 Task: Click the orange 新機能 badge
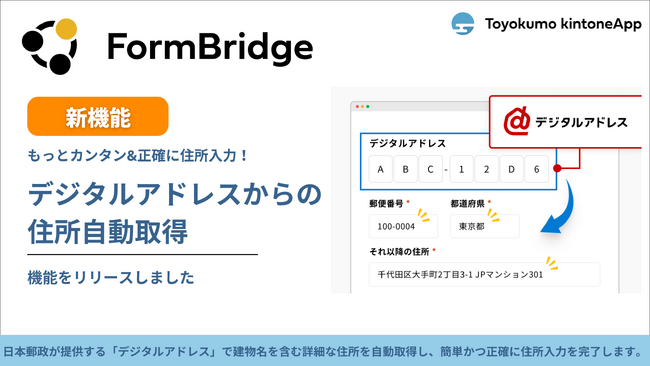[x=98, y=116]
